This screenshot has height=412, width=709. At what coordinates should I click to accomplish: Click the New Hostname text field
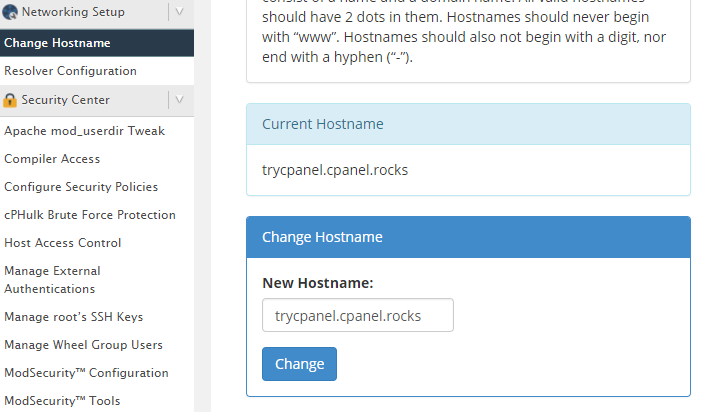[x=357, y=315]
